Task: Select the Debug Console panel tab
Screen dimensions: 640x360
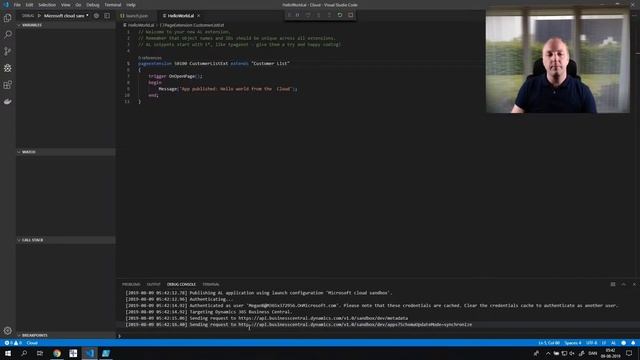Action: 181,284
